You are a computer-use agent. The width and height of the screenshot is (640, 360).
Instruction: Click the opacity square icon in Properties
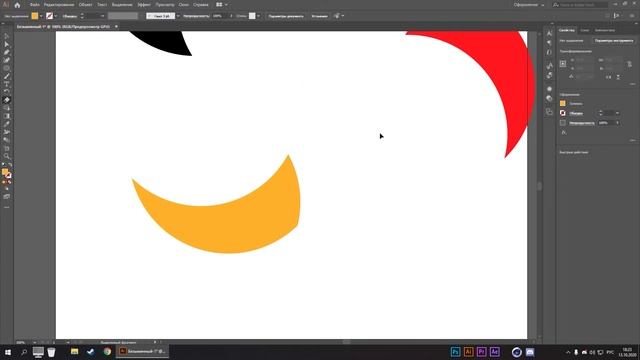tap(563, 122)
